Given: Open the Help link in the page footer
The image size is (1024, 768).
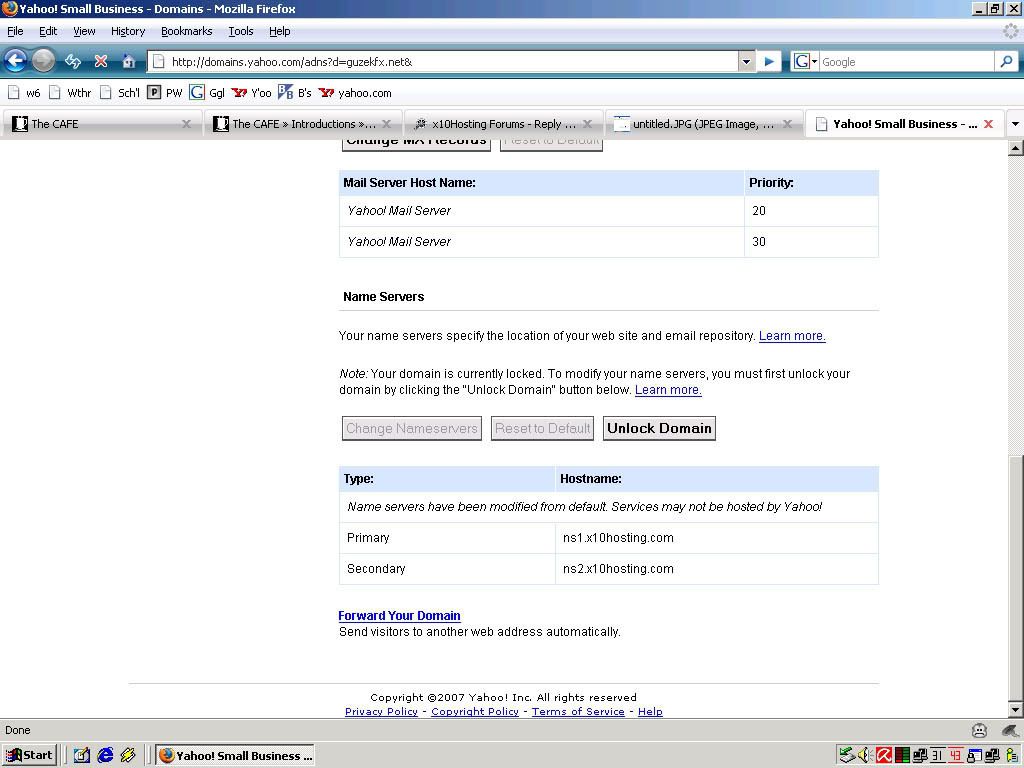Looking at the screenshot, I should coord(650,712).
